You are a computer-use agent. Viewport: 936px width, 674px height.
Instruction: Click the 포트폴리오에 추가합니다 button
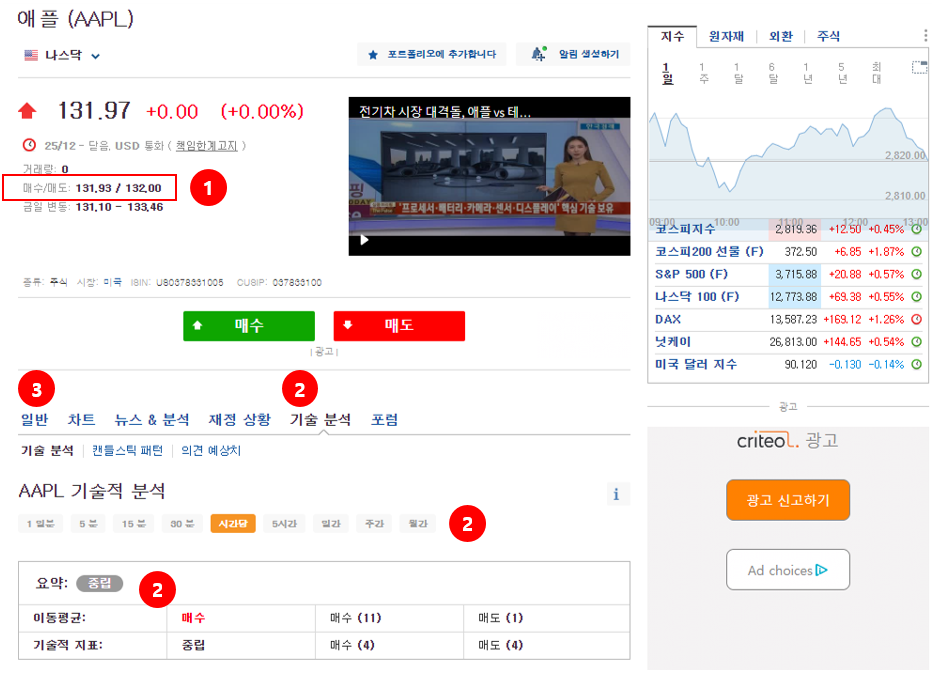pyautogui.click(x=432, y=54)
